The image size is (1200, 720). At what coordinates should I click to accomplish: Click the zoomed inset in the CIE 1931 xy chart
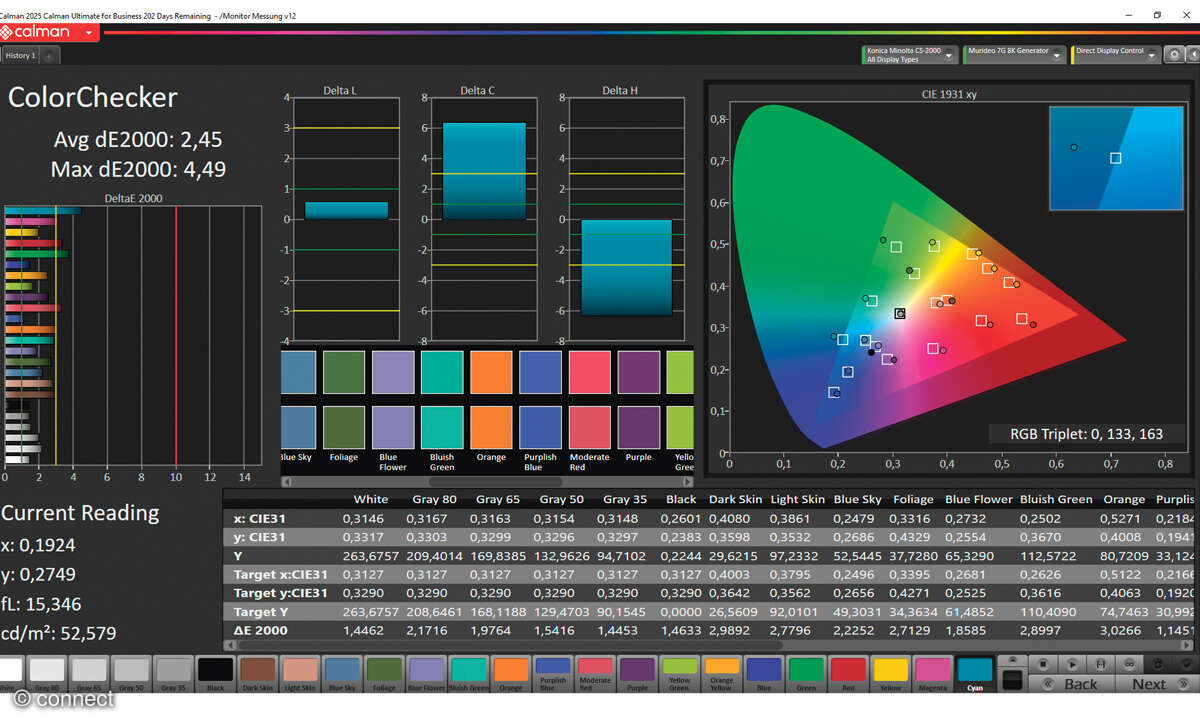(1116, 158)
